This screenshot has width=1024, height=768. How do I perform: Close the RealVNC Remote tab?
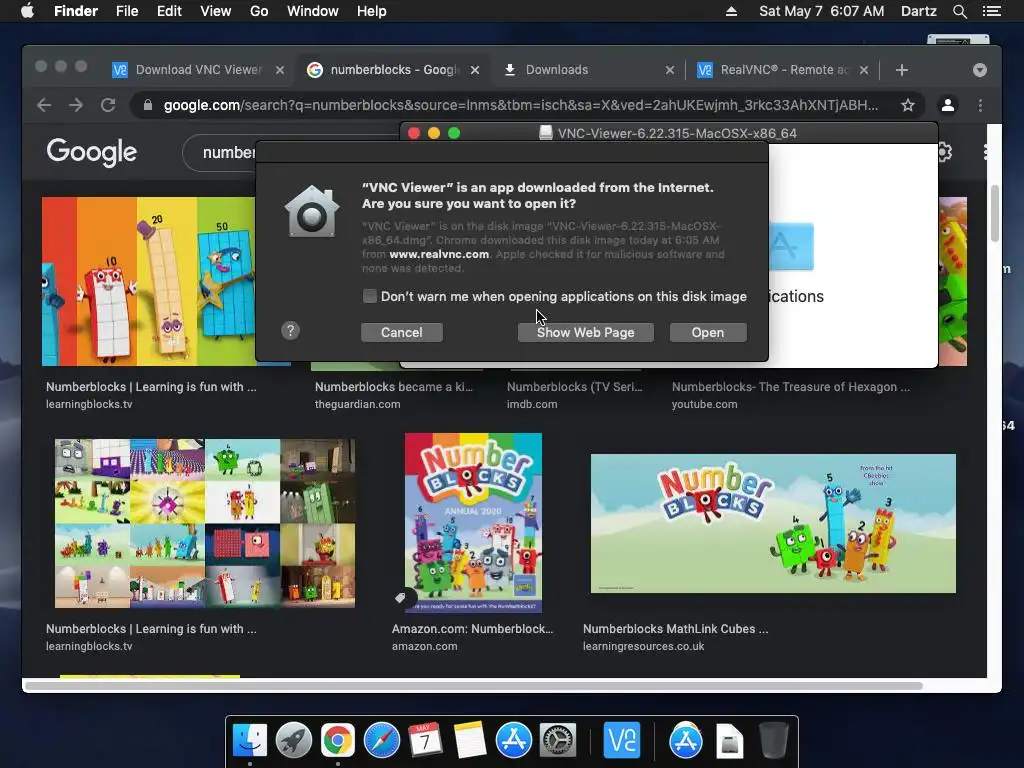(864, 70)
